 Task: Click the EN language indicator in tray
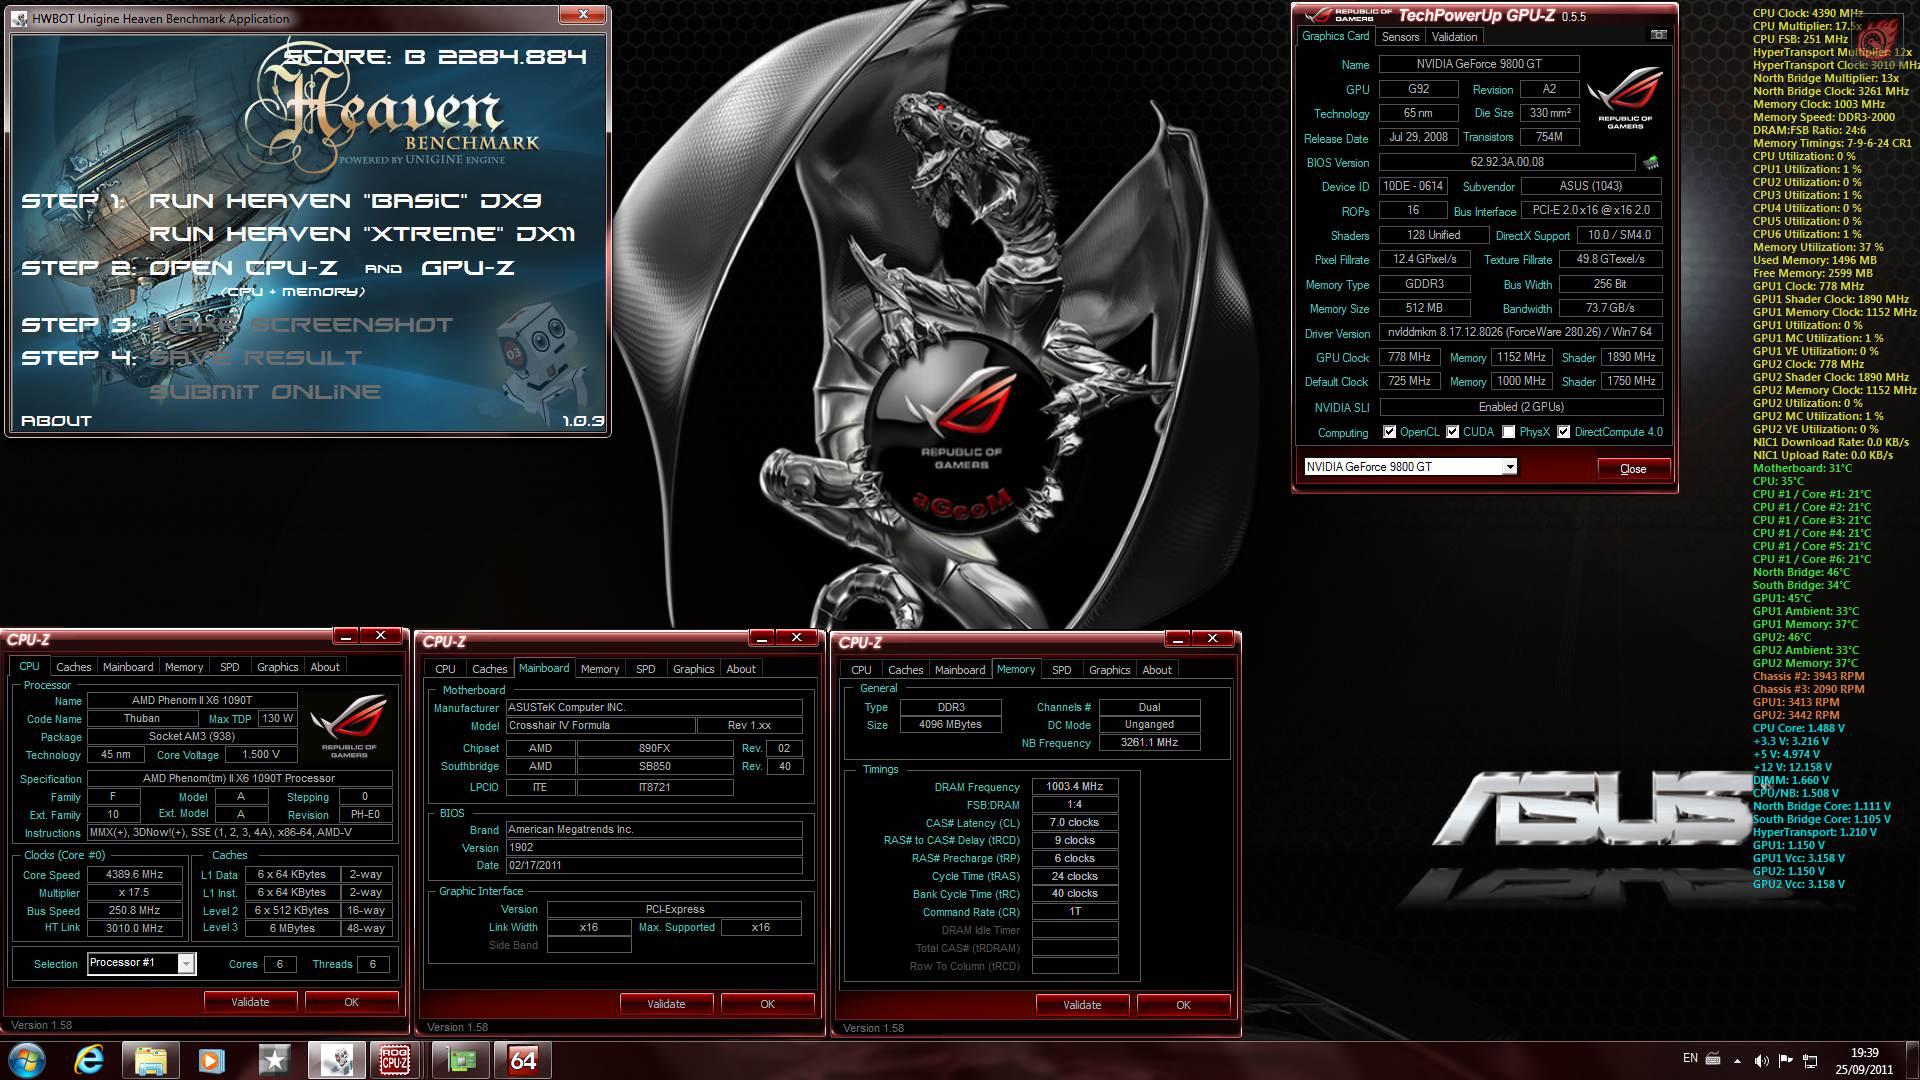coord(1690,1058)
